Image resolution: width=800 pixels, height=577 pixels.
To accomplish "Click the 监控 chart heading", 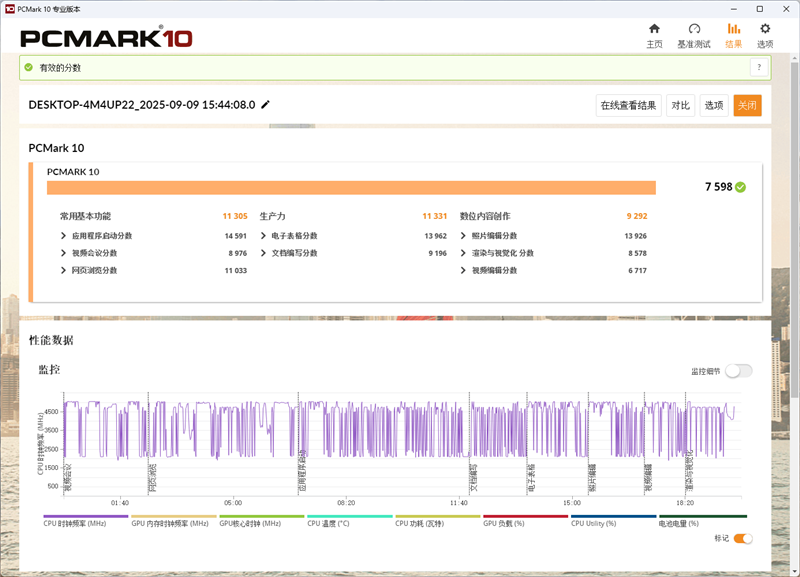I will 49,369.
